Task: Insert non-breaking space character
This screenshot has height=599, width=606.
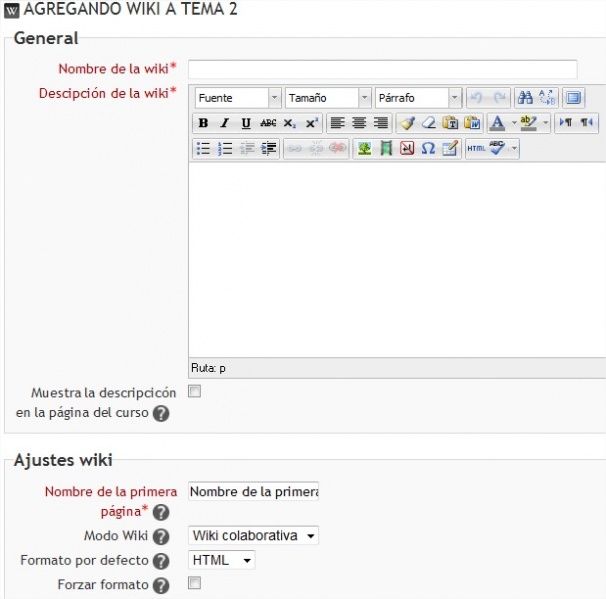Action: tap(407, 148)
